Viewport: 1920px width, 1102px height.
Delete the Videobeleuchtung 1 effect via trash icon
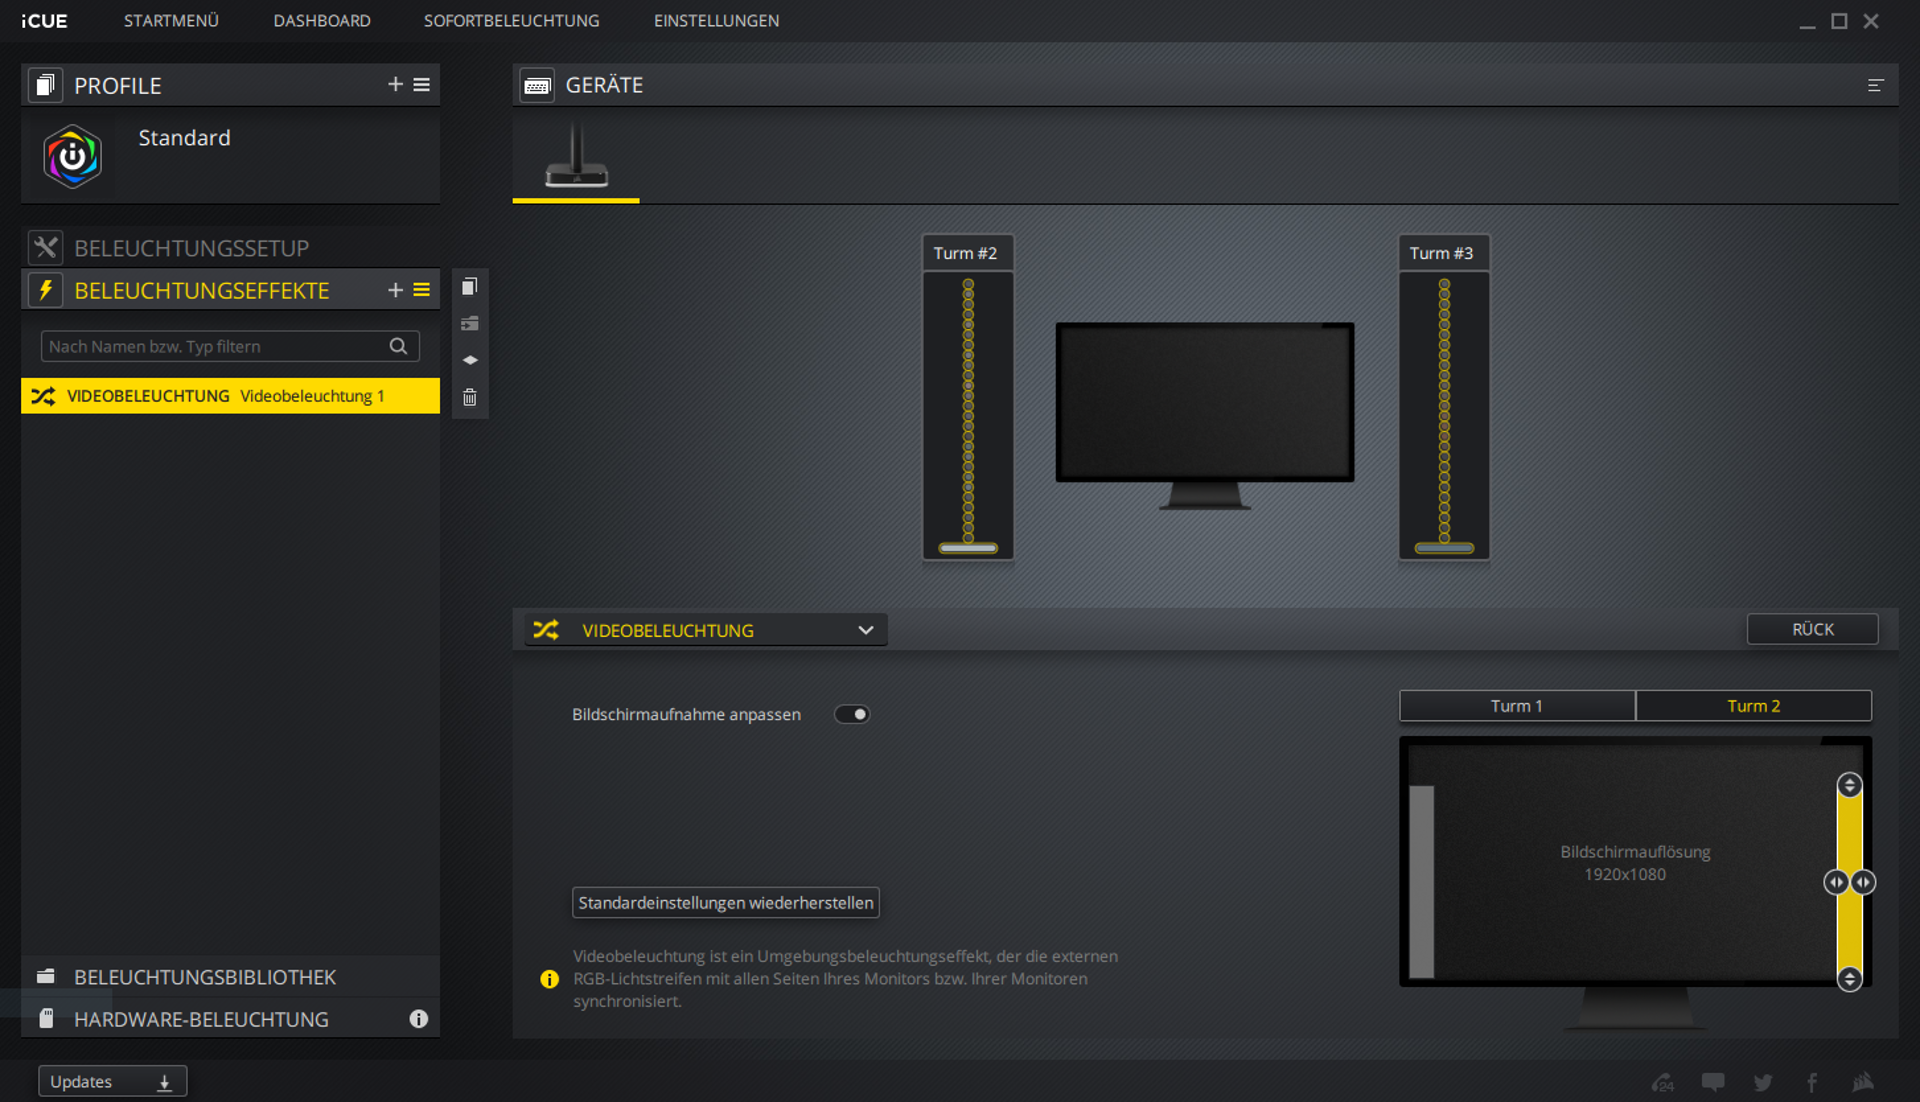click(469, 397)
